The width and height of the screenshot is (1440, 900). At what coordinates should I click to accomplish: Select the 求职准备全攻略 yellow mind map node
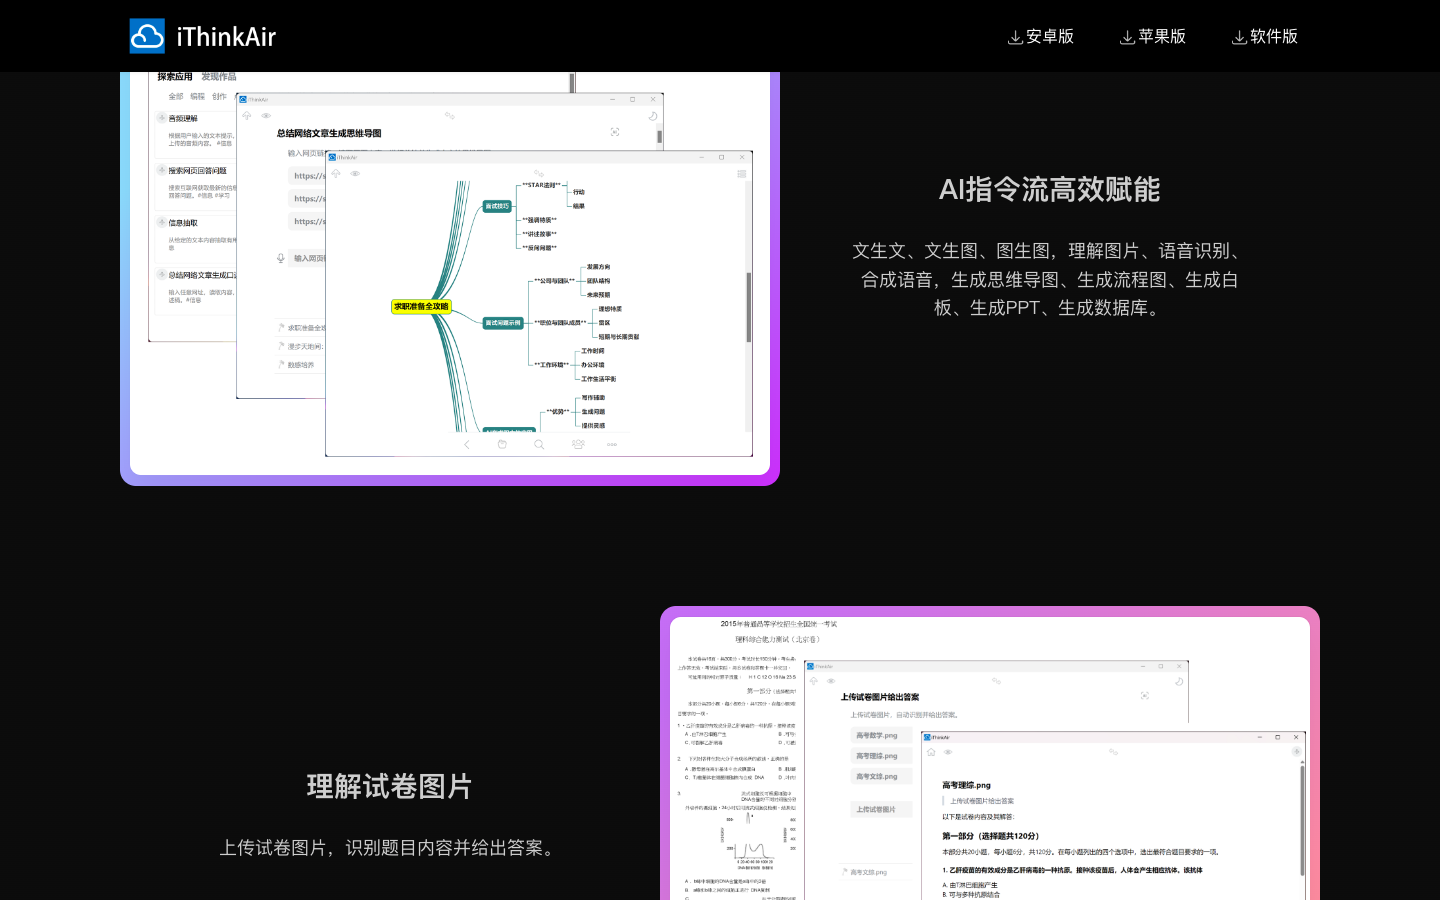coord(421,306)
